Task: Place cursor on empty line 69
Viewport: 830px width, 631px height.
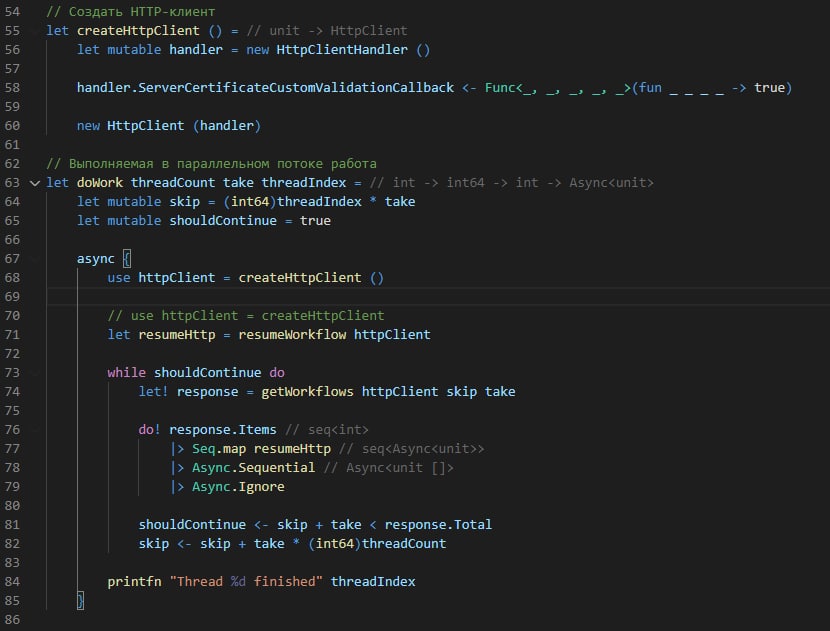Action: tap(438, 297)
